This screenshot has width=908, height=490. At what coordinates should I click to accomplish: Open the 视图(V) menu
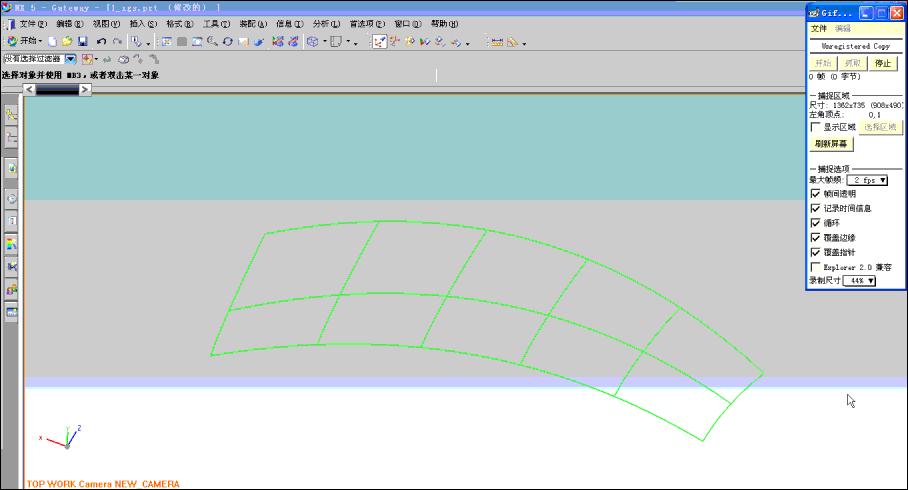[x=106, y=24]
